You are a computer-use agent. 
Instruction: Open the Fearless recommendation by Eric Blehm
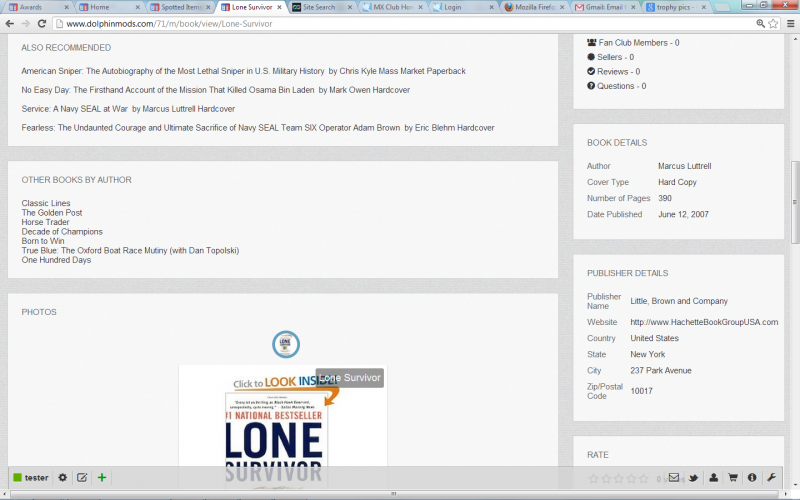pos(258,128)
